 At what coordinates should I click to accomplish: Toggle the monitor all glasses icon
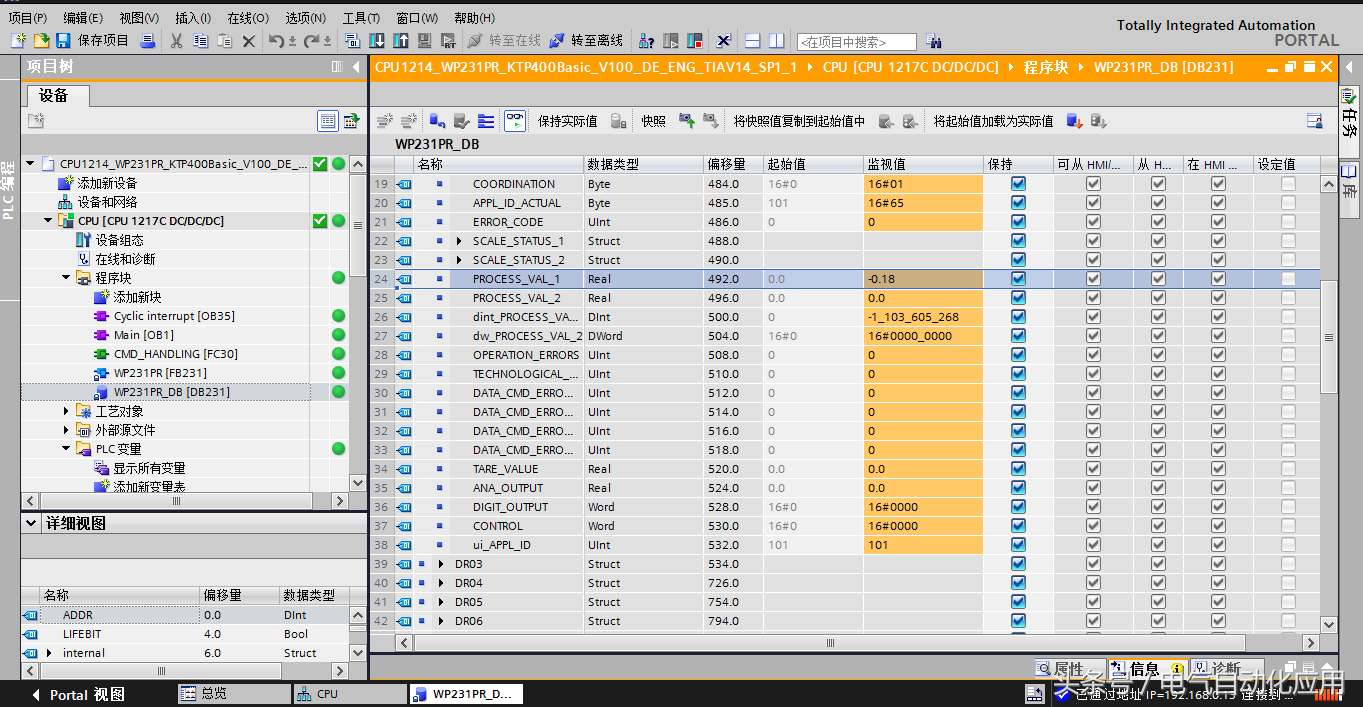[x=514, y=121]
